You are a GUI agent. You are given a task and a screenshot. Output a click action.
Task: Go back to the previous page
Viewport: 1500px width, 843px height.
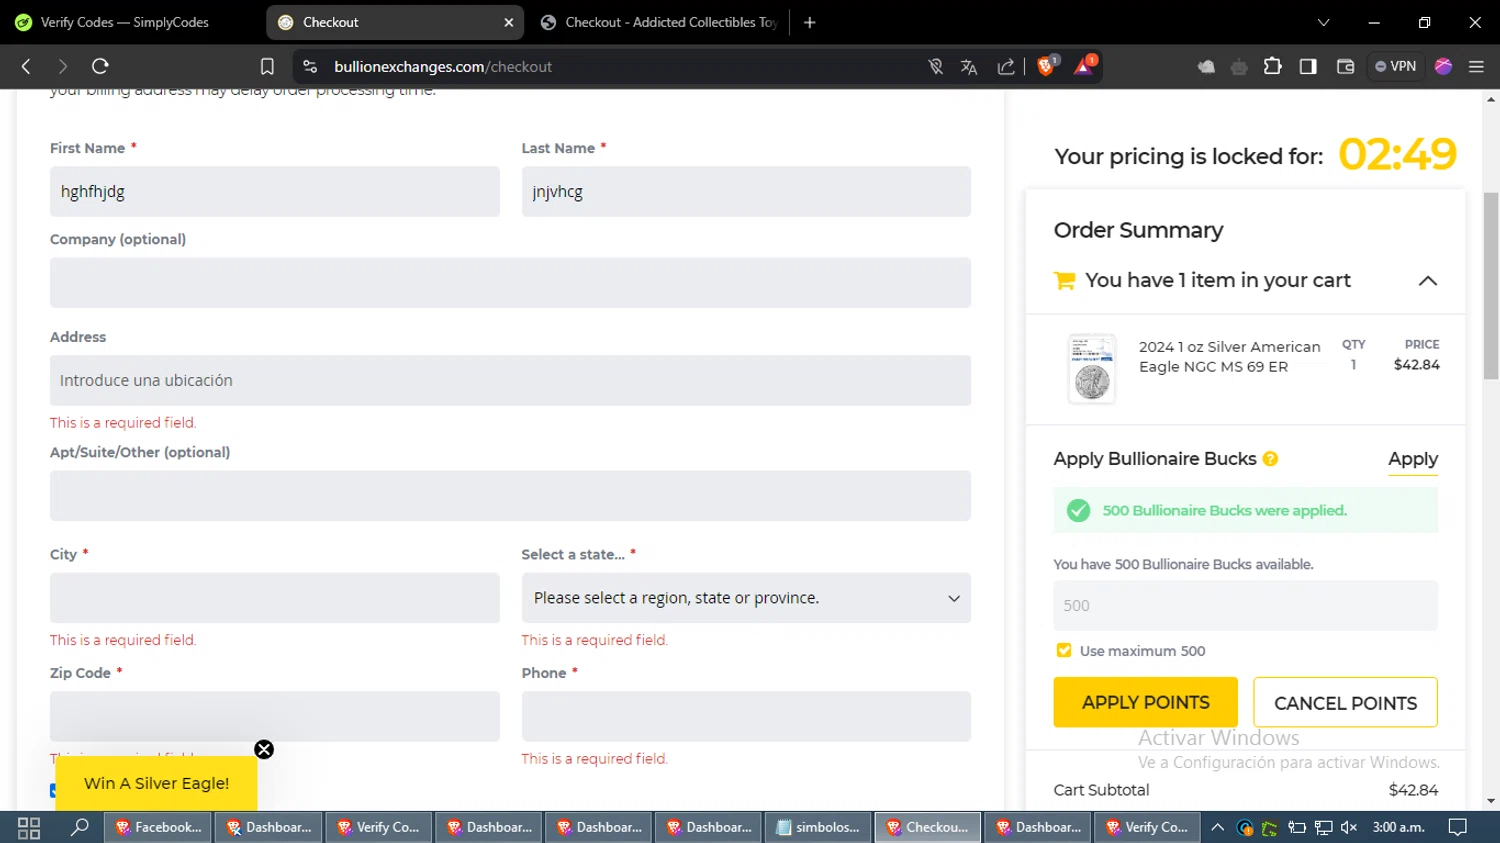point(27,66)
